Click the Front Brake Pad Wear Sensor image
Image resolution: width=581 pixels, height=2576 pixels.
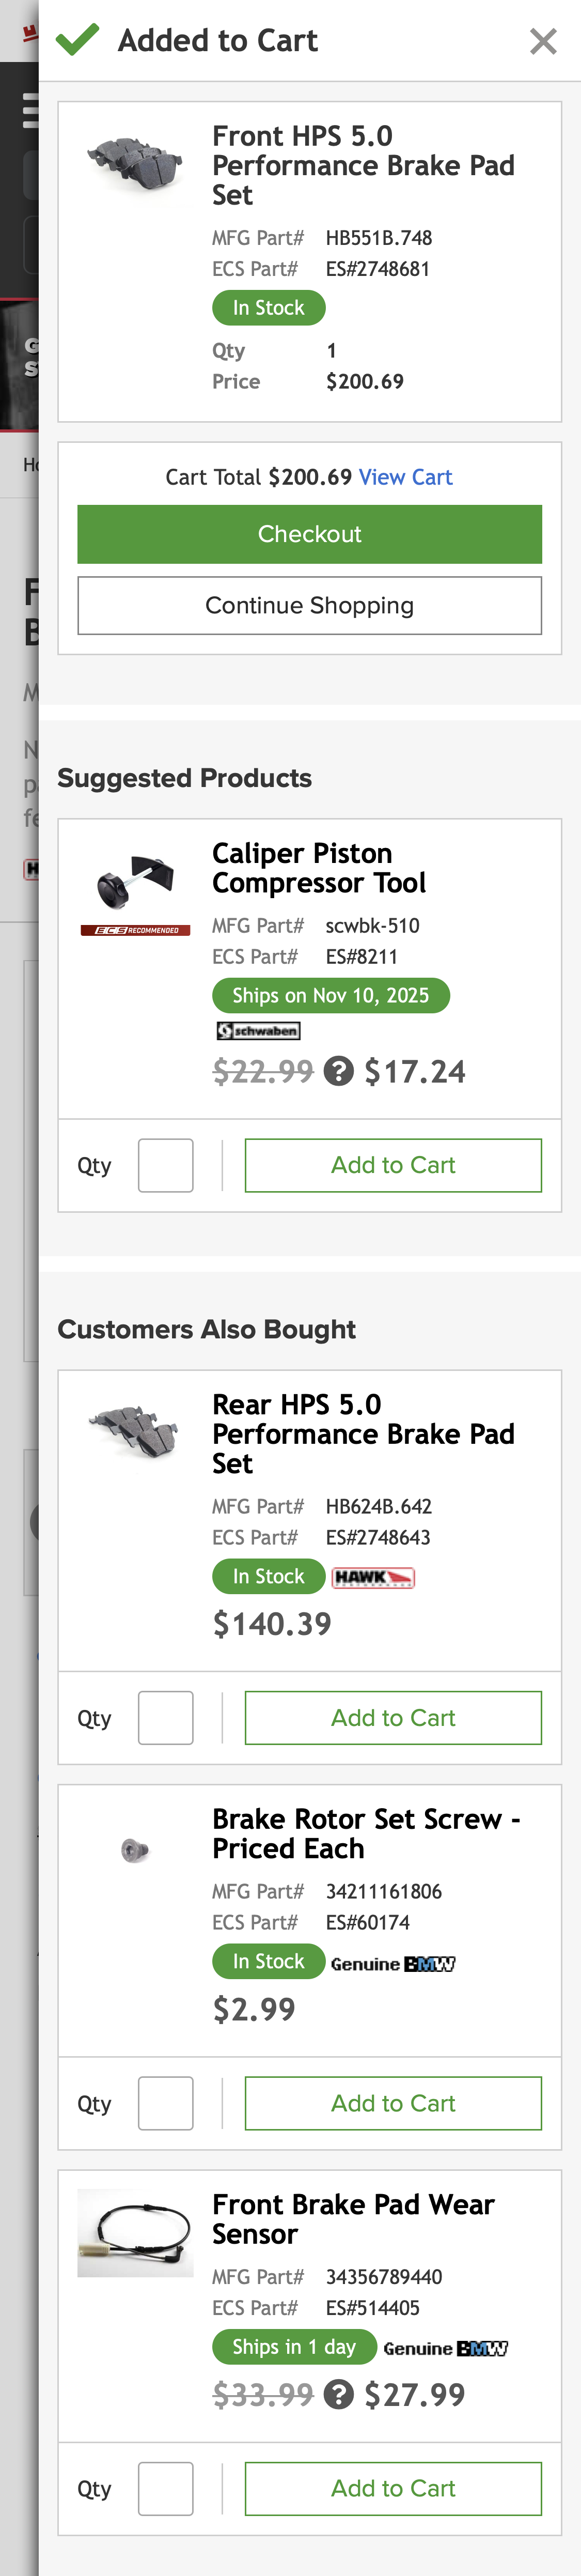tap(135, 2232)
